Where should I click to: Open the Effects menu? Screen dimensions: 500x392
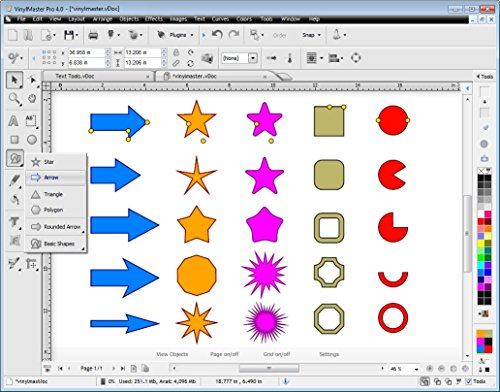pyautogui.click(x=153, y=19)
